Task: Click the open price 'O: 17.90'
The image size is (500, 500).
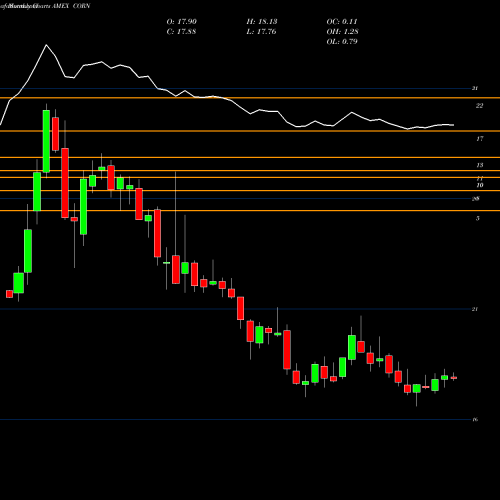Action: coord(182,22)
